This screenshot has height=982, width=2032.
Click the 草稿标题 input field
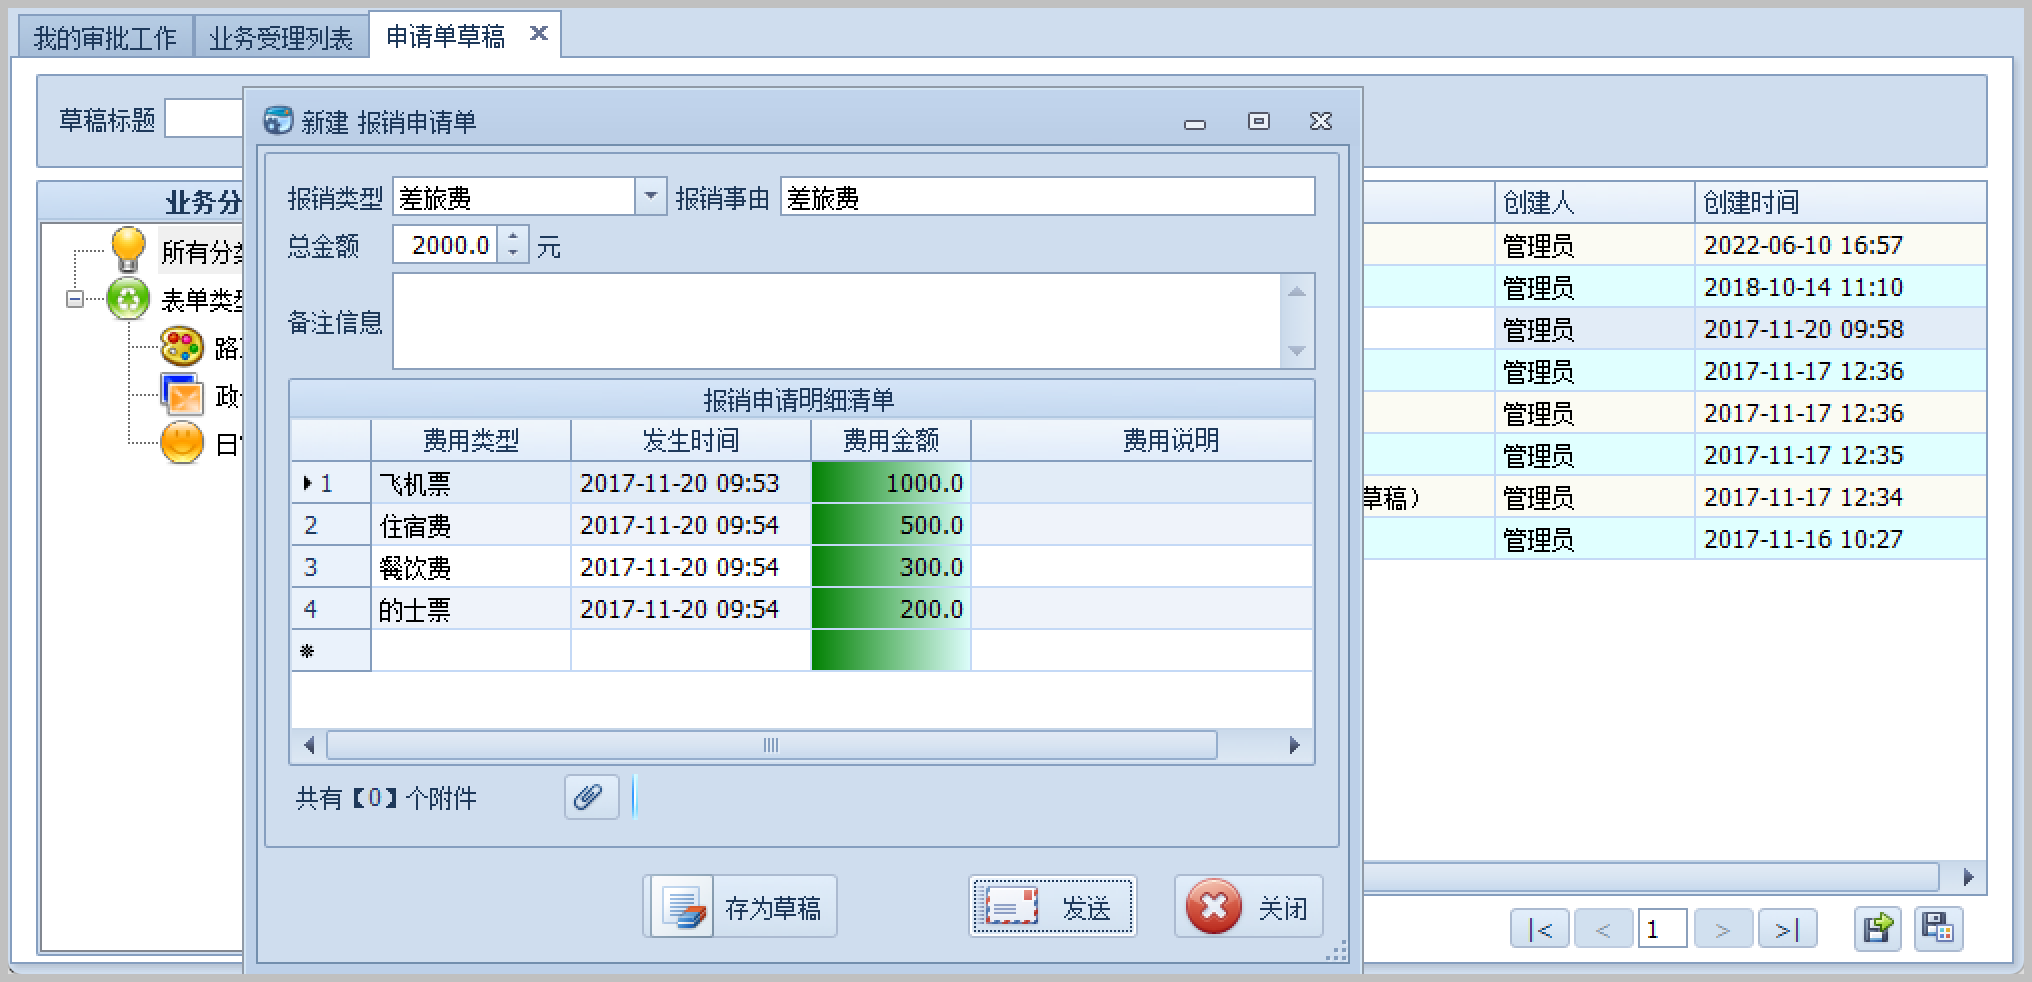tap(204, 119)
